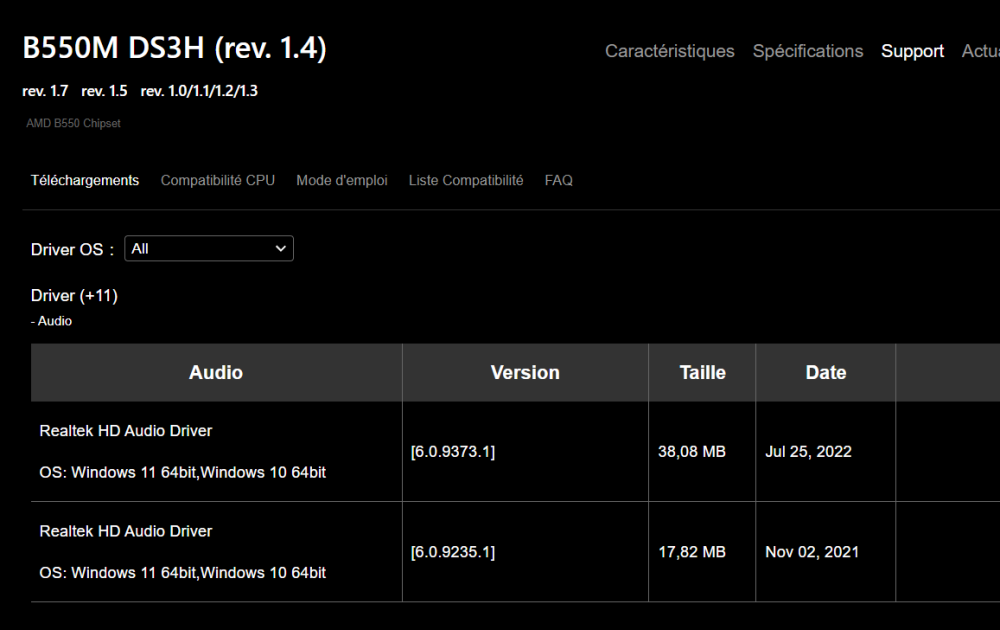The image size is (1000, 630).
Task: Click the Taille column header
Action: pyautogui.click(x=702, y=373)
